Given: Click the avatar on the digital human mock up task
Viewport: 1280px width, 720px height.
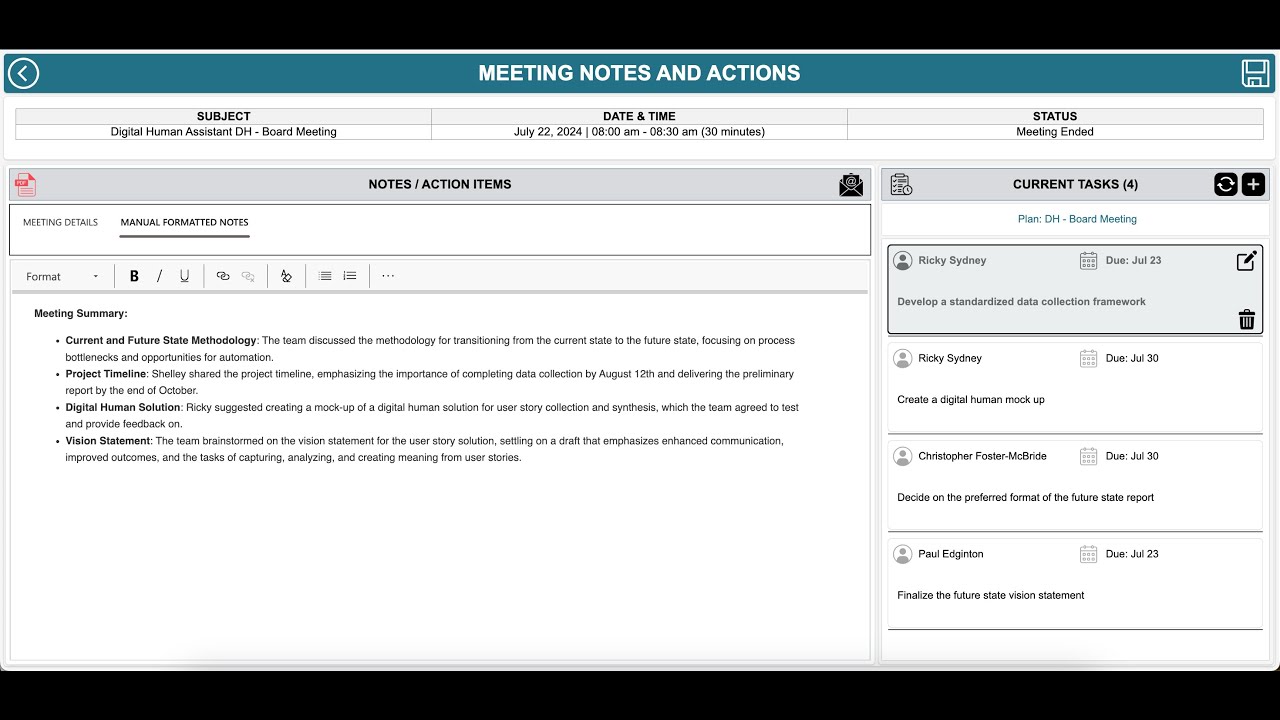Looking at the screenshot, I should [x=903, y=358].
